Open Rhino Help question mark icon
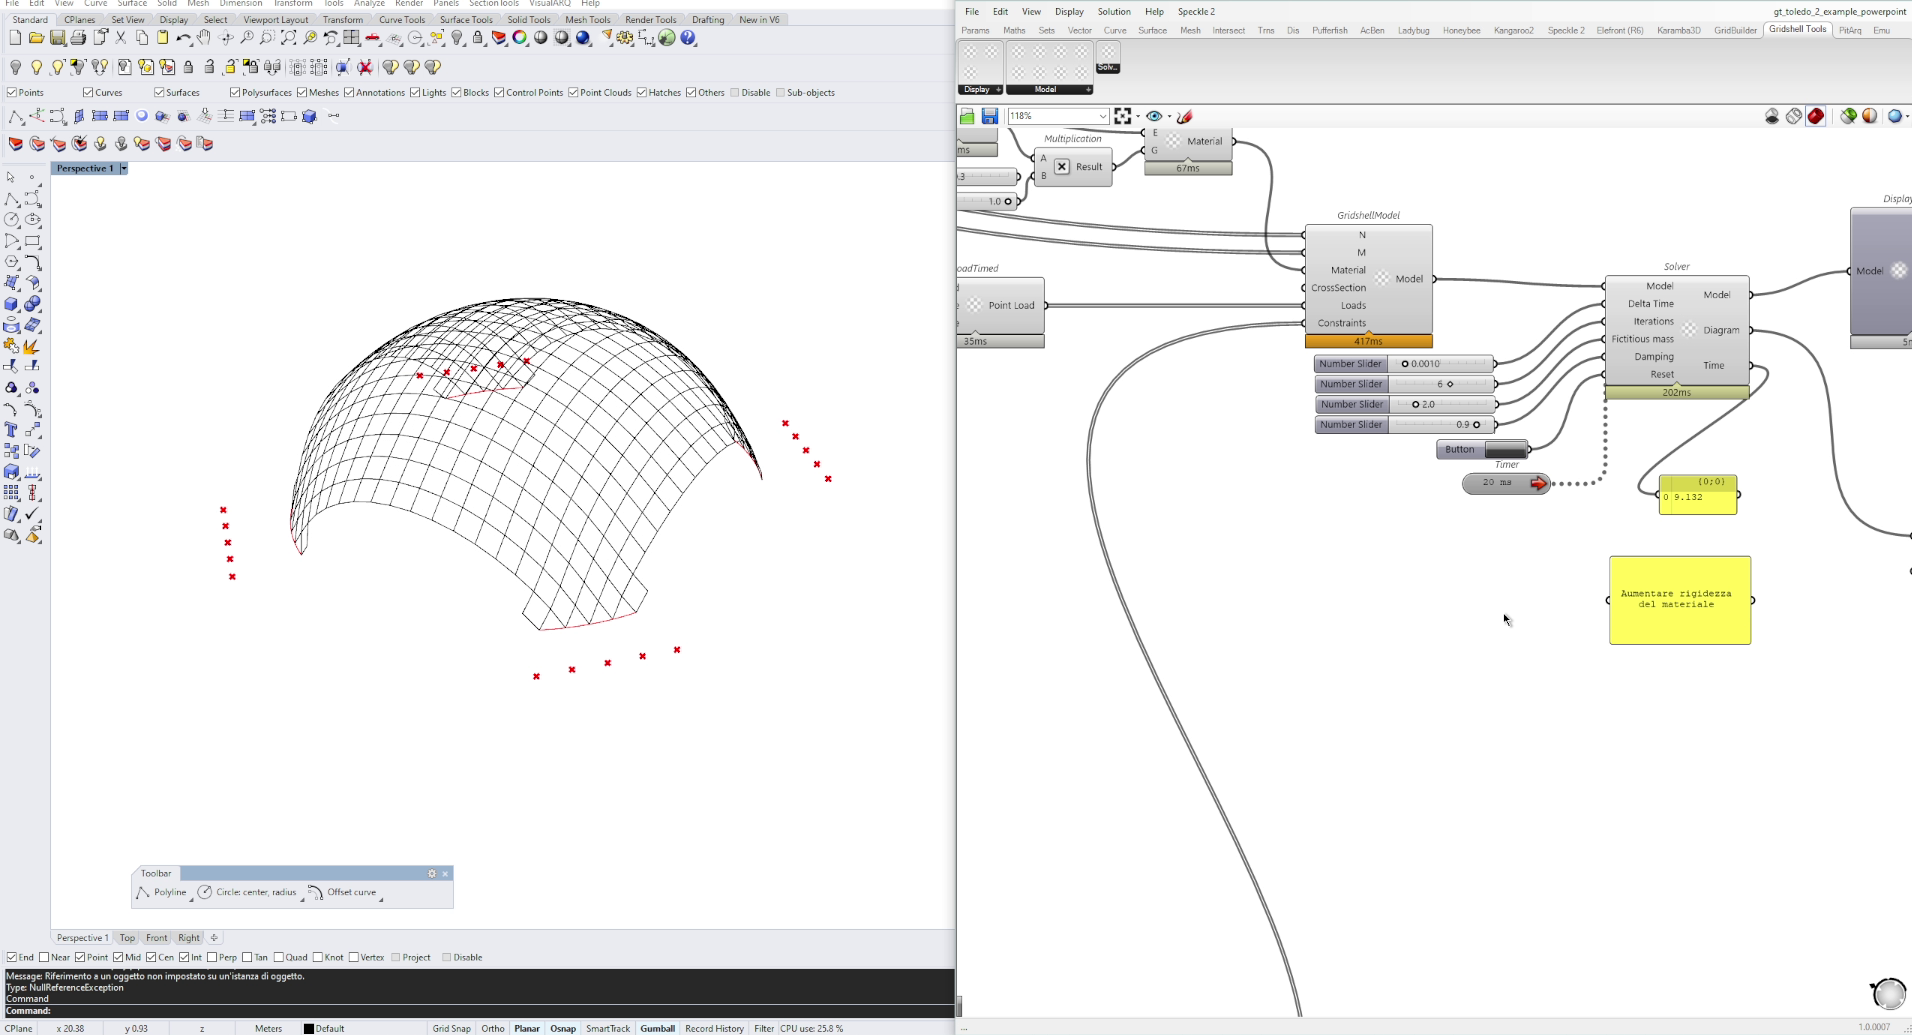This screenshot has width=1912, height=1035. 688,38
